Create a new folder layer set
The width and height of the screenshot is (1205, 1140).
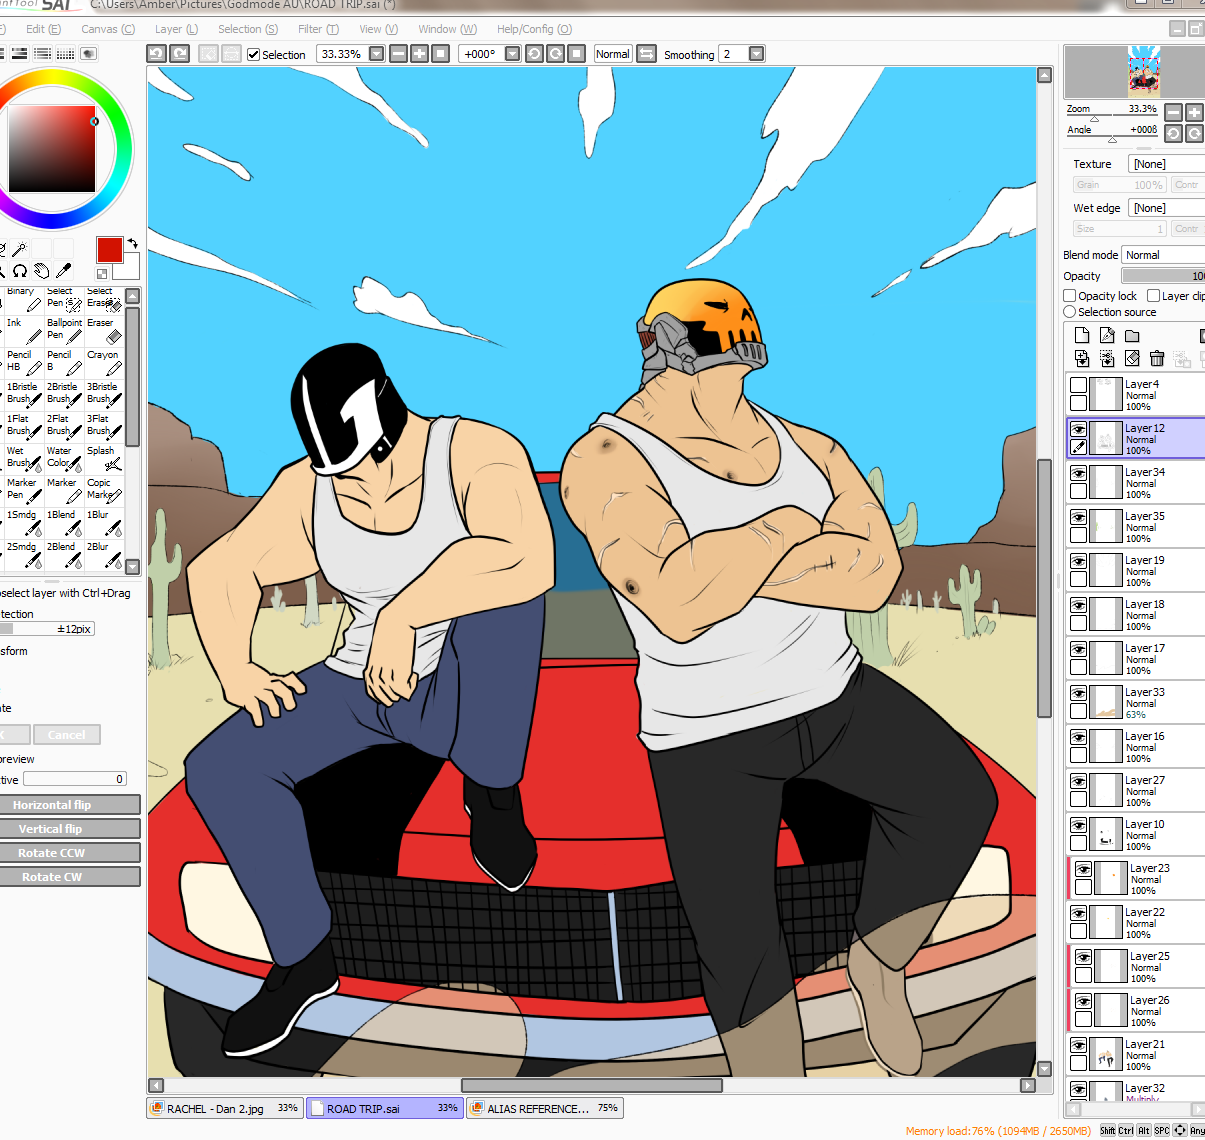pyautogui.click(x=1132, y=336)
